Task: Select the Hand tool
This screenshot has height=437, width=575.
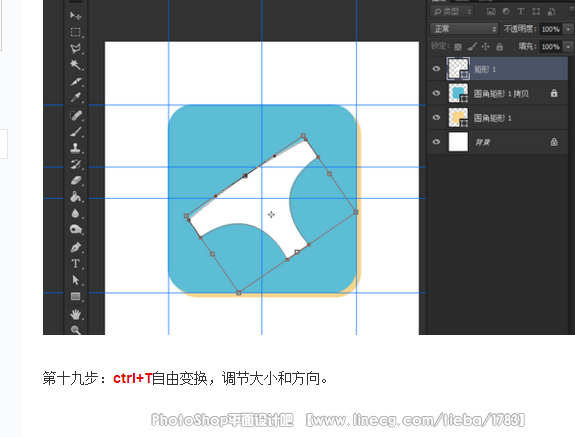Action: 76,314
